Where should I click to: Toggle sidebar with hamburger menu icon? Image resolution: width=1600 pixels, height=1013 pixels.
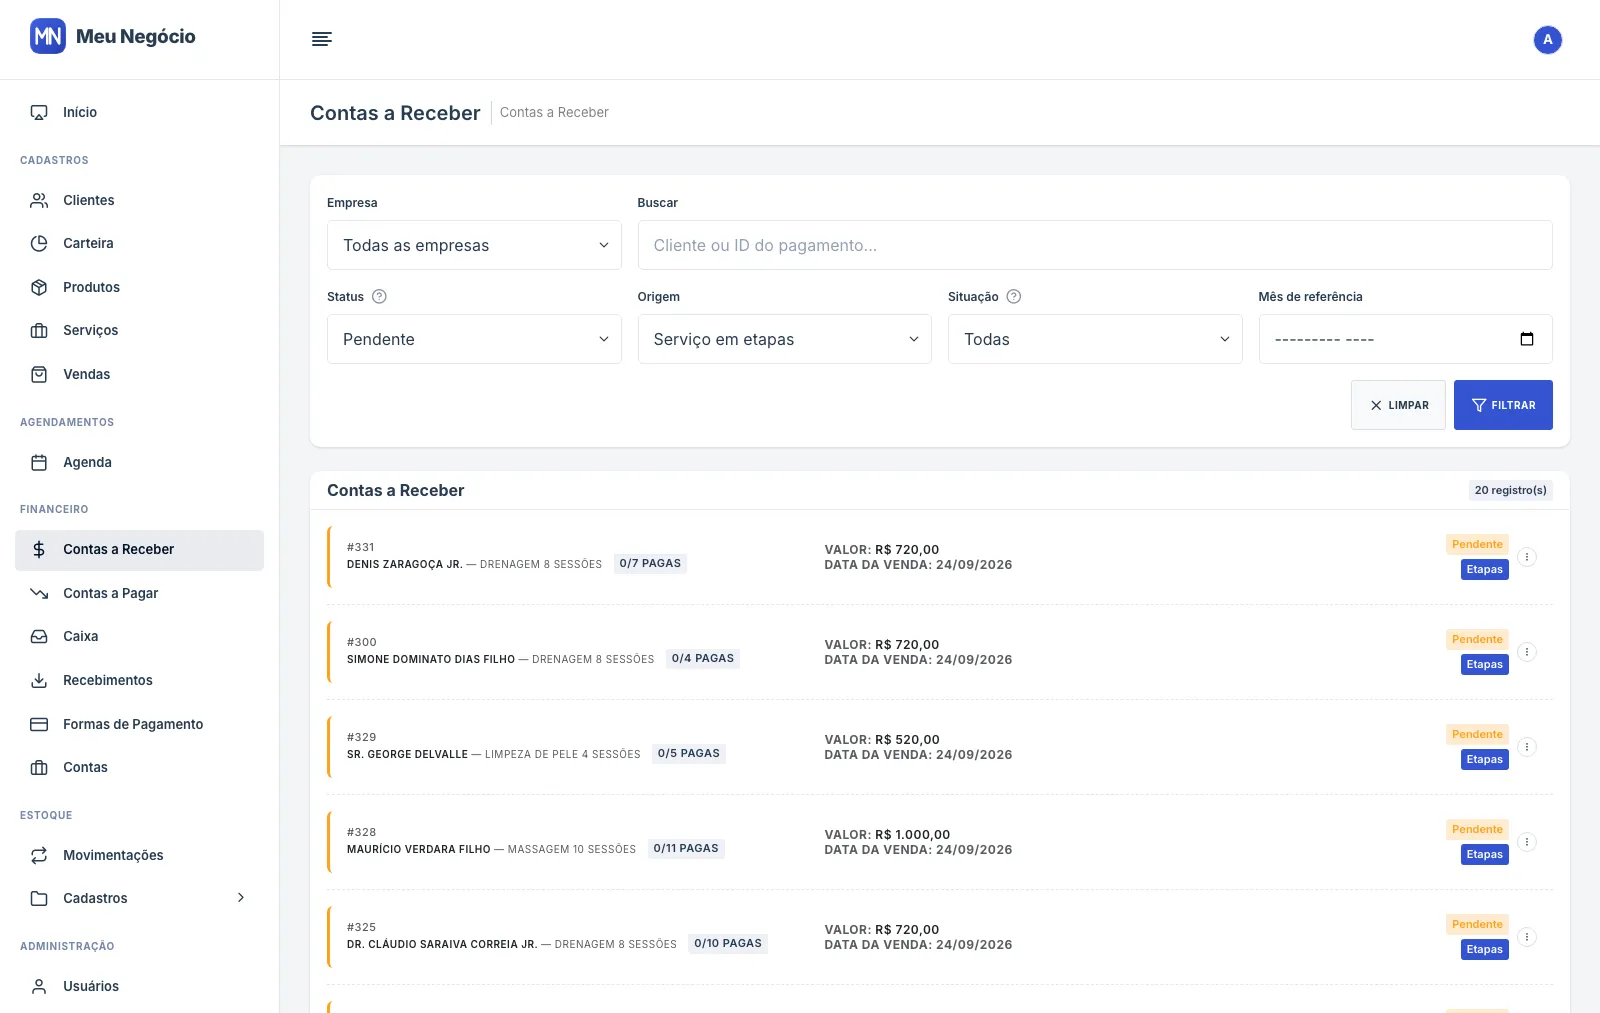coord(322,39)
